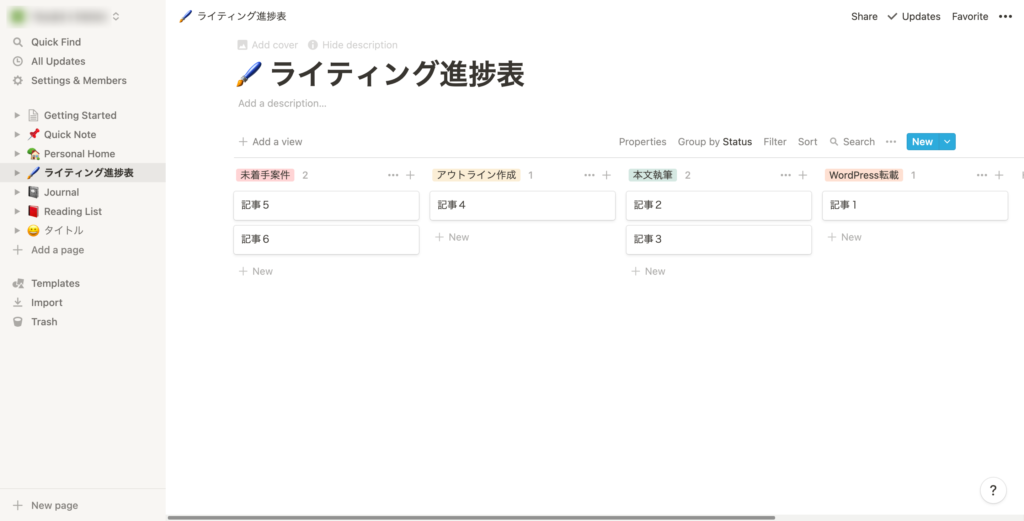
Task: Open Settings & Members
Action: [82, 80]
